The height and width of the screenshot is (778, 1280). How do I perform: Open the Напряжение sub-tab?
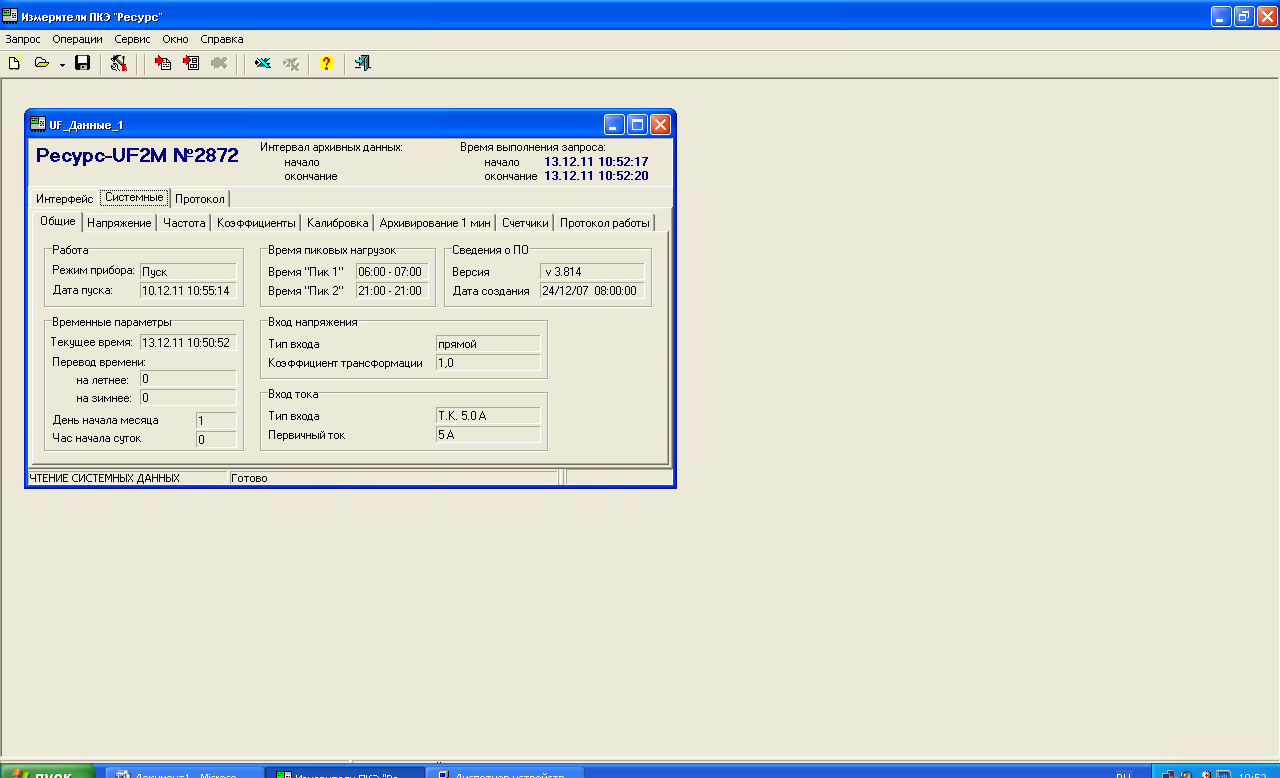pos(119,223)
